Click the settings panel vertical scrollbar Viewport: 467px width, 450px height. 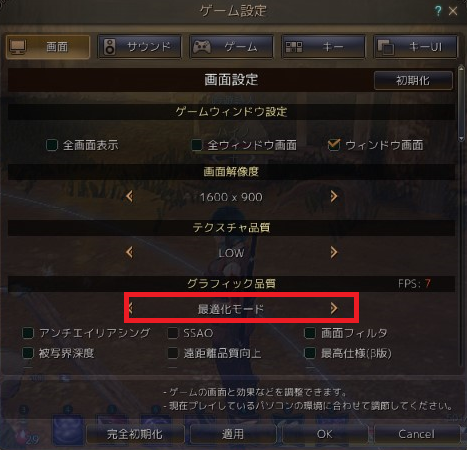tap(461, 103)
